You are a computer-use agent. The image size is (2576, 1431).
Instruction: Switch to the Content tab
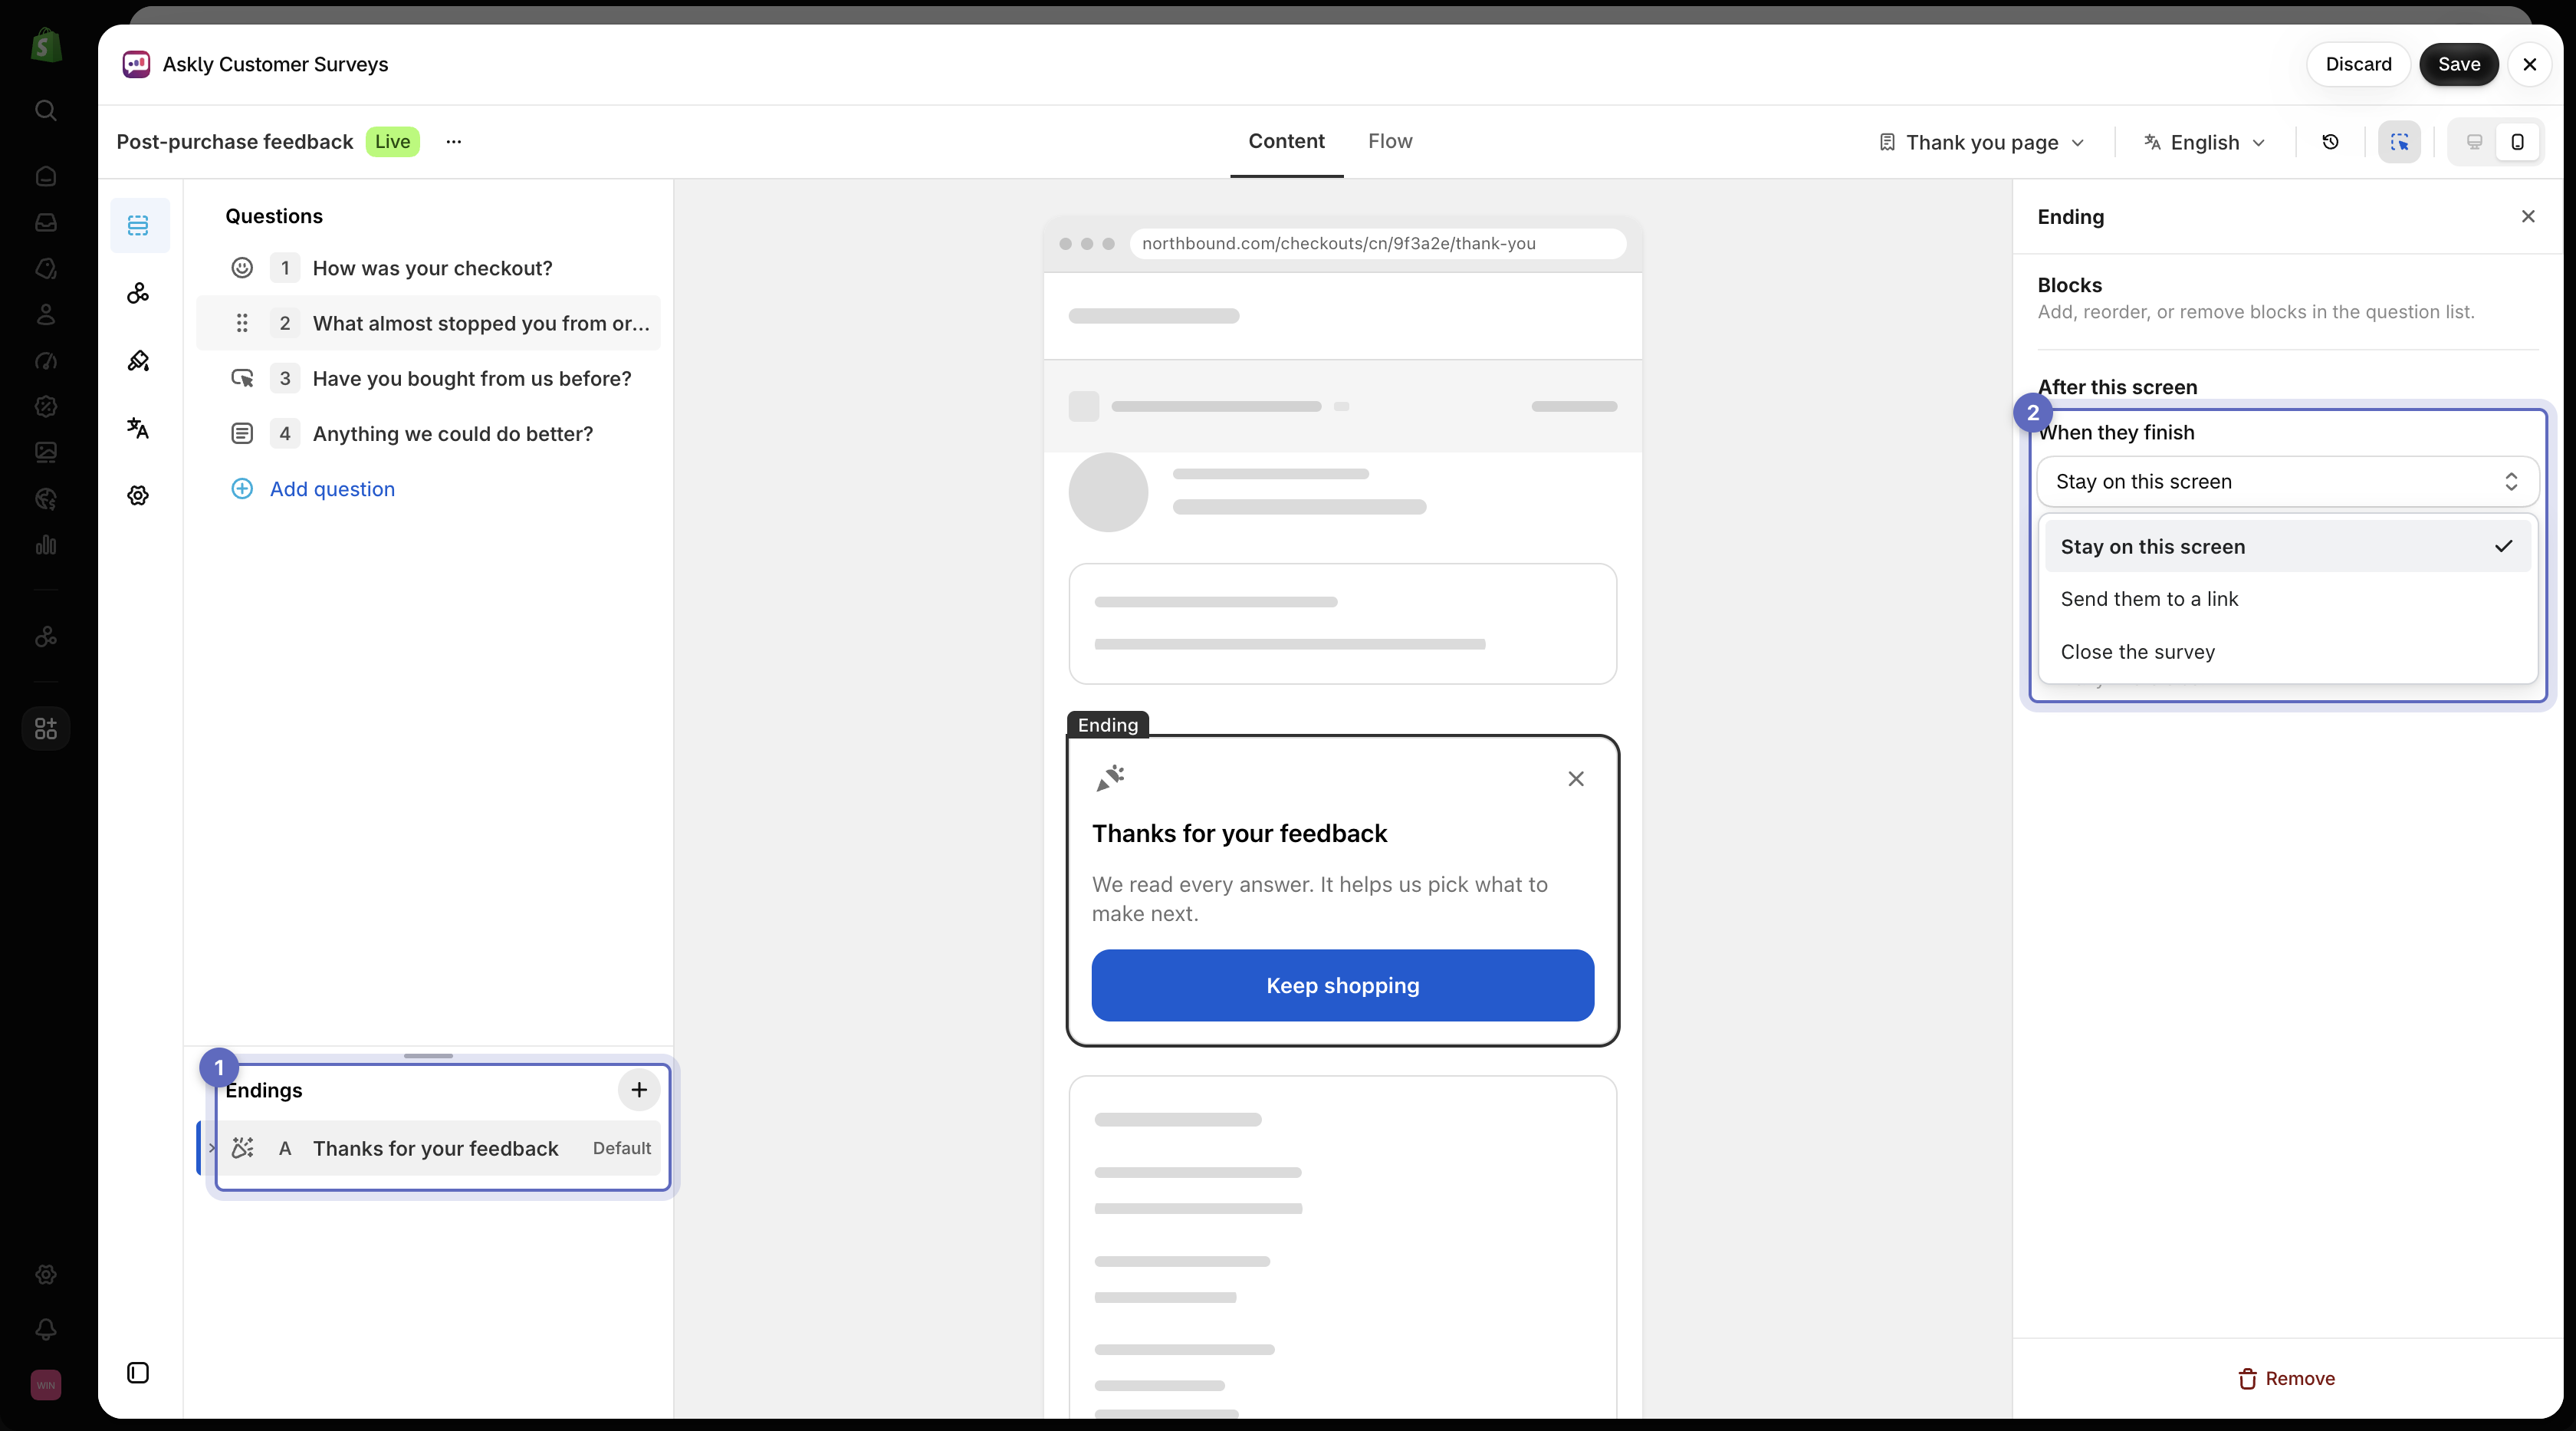click(1286, 141)
